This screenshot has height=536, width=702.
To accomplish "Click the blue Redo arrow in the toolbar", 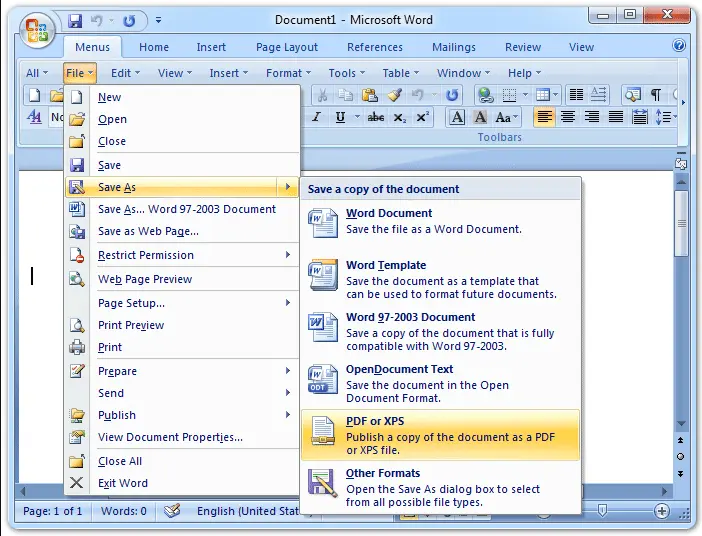I will (x=452, y=95).
